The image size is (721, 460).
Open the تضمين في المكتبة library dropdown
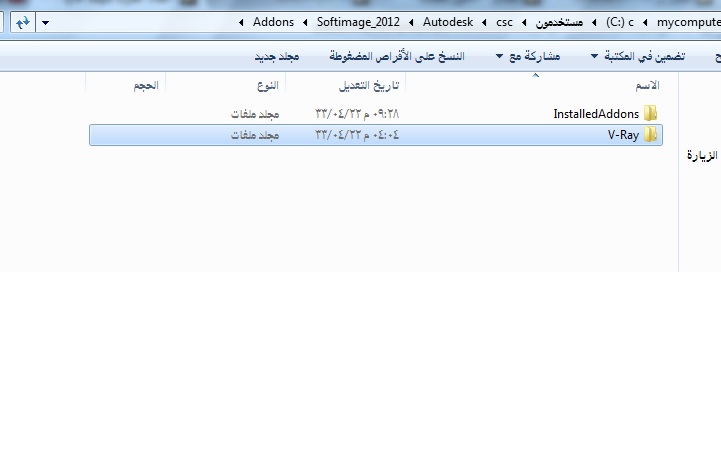(x=638, y=56)
